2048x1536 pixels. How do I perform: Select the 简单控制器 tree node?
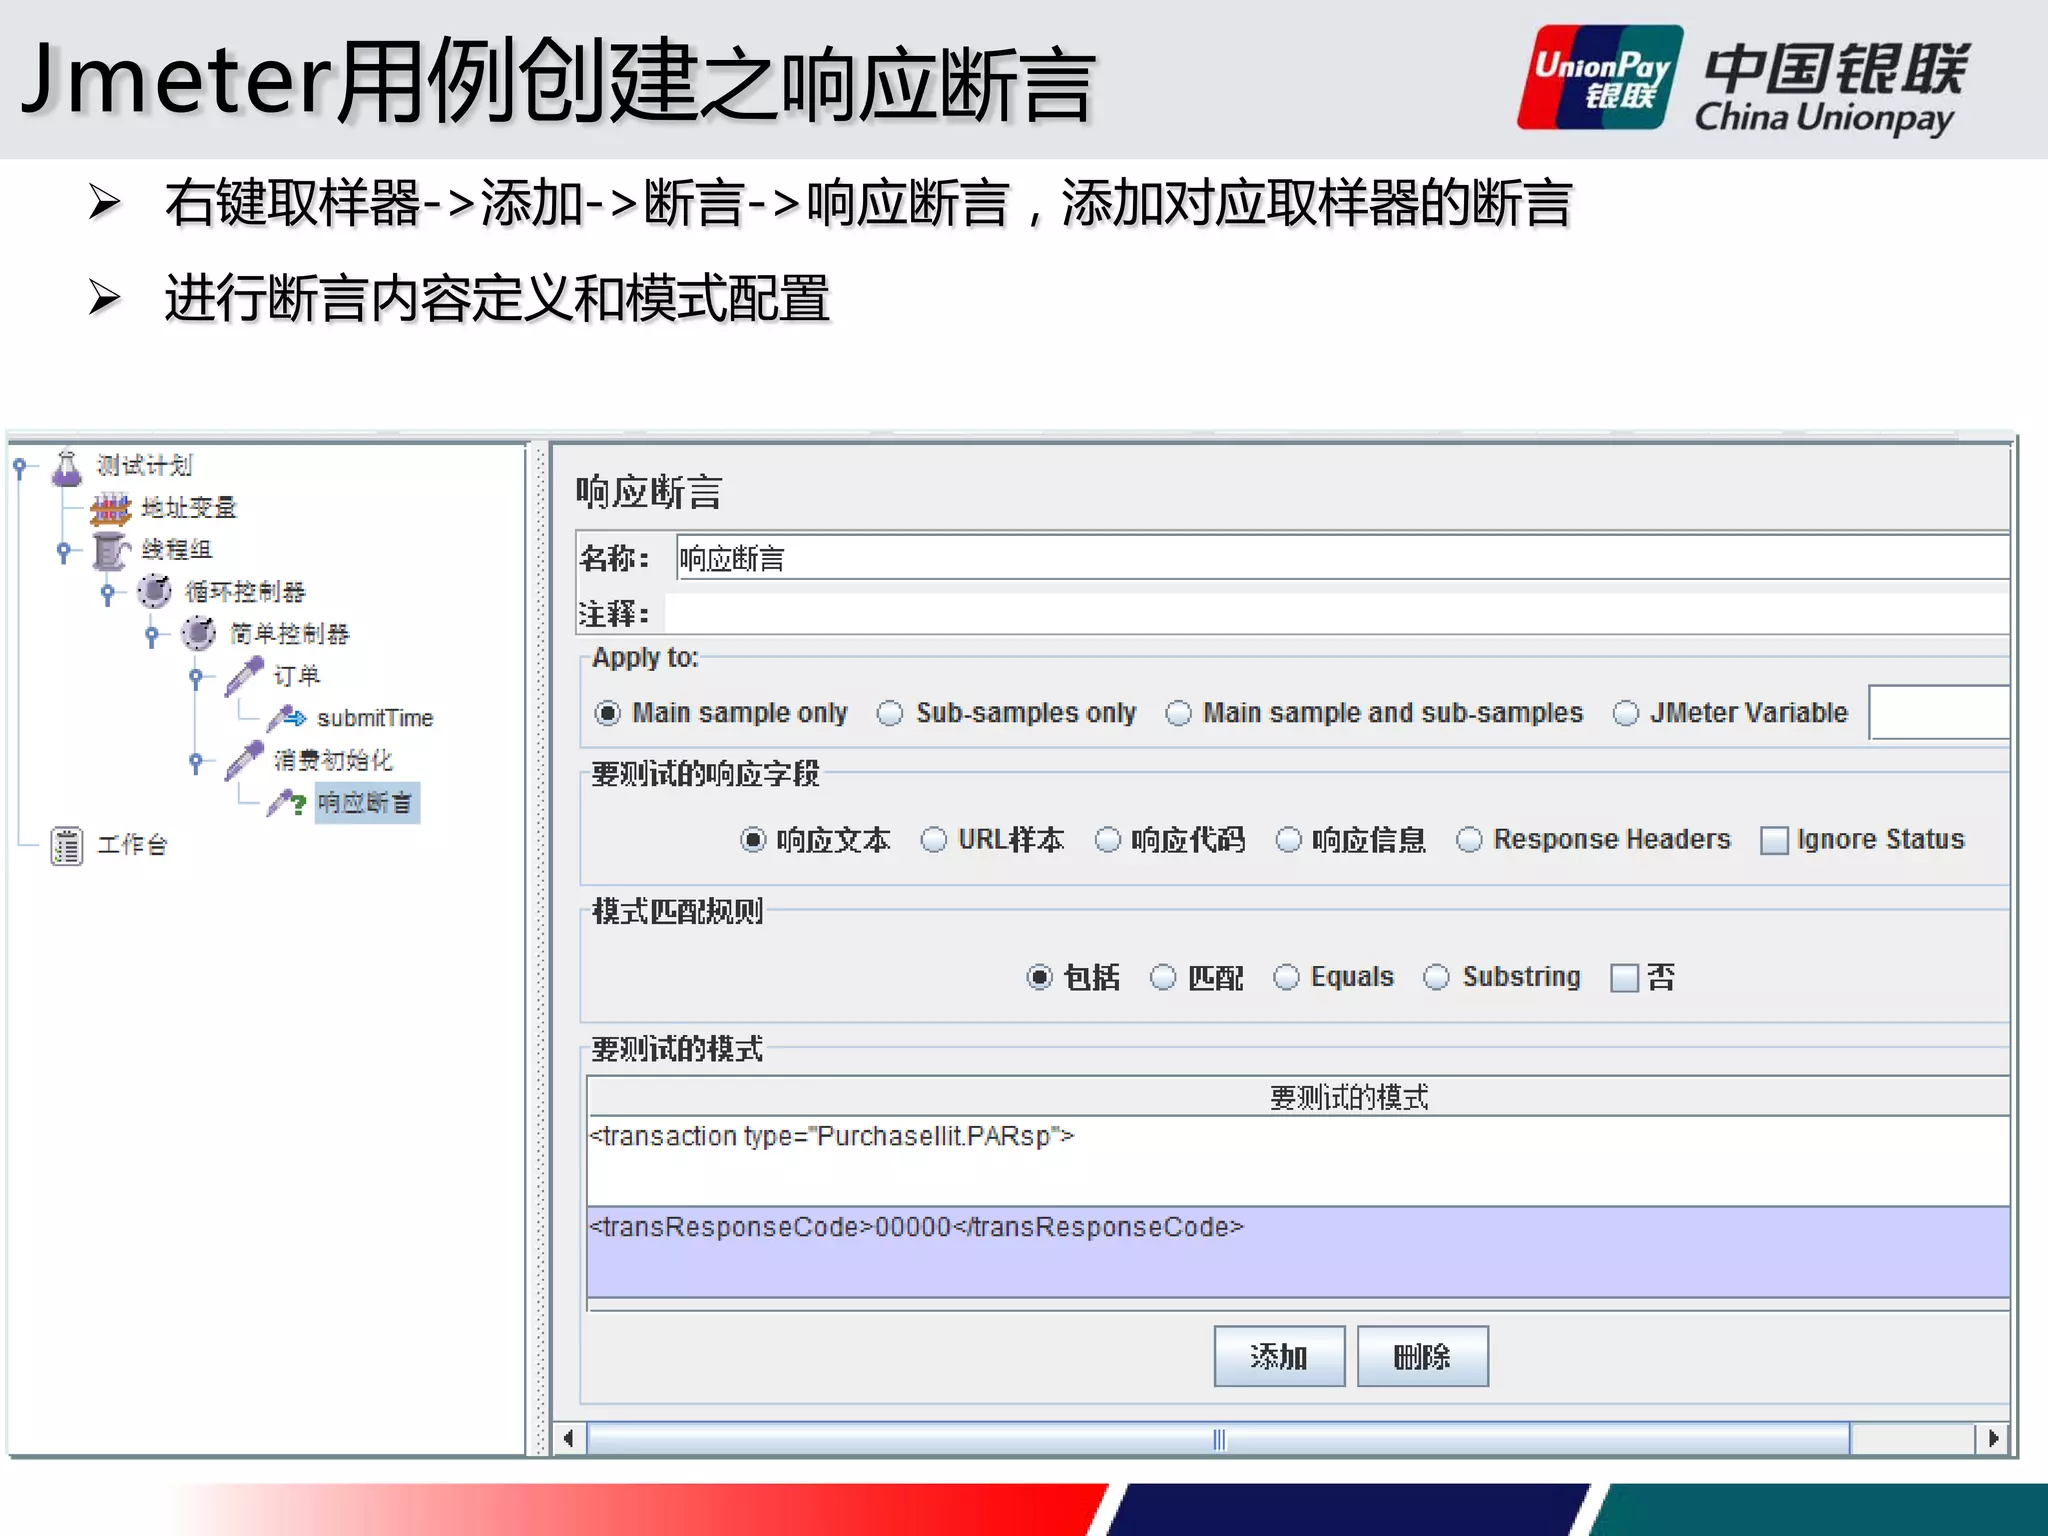click(x=290, y=634)
